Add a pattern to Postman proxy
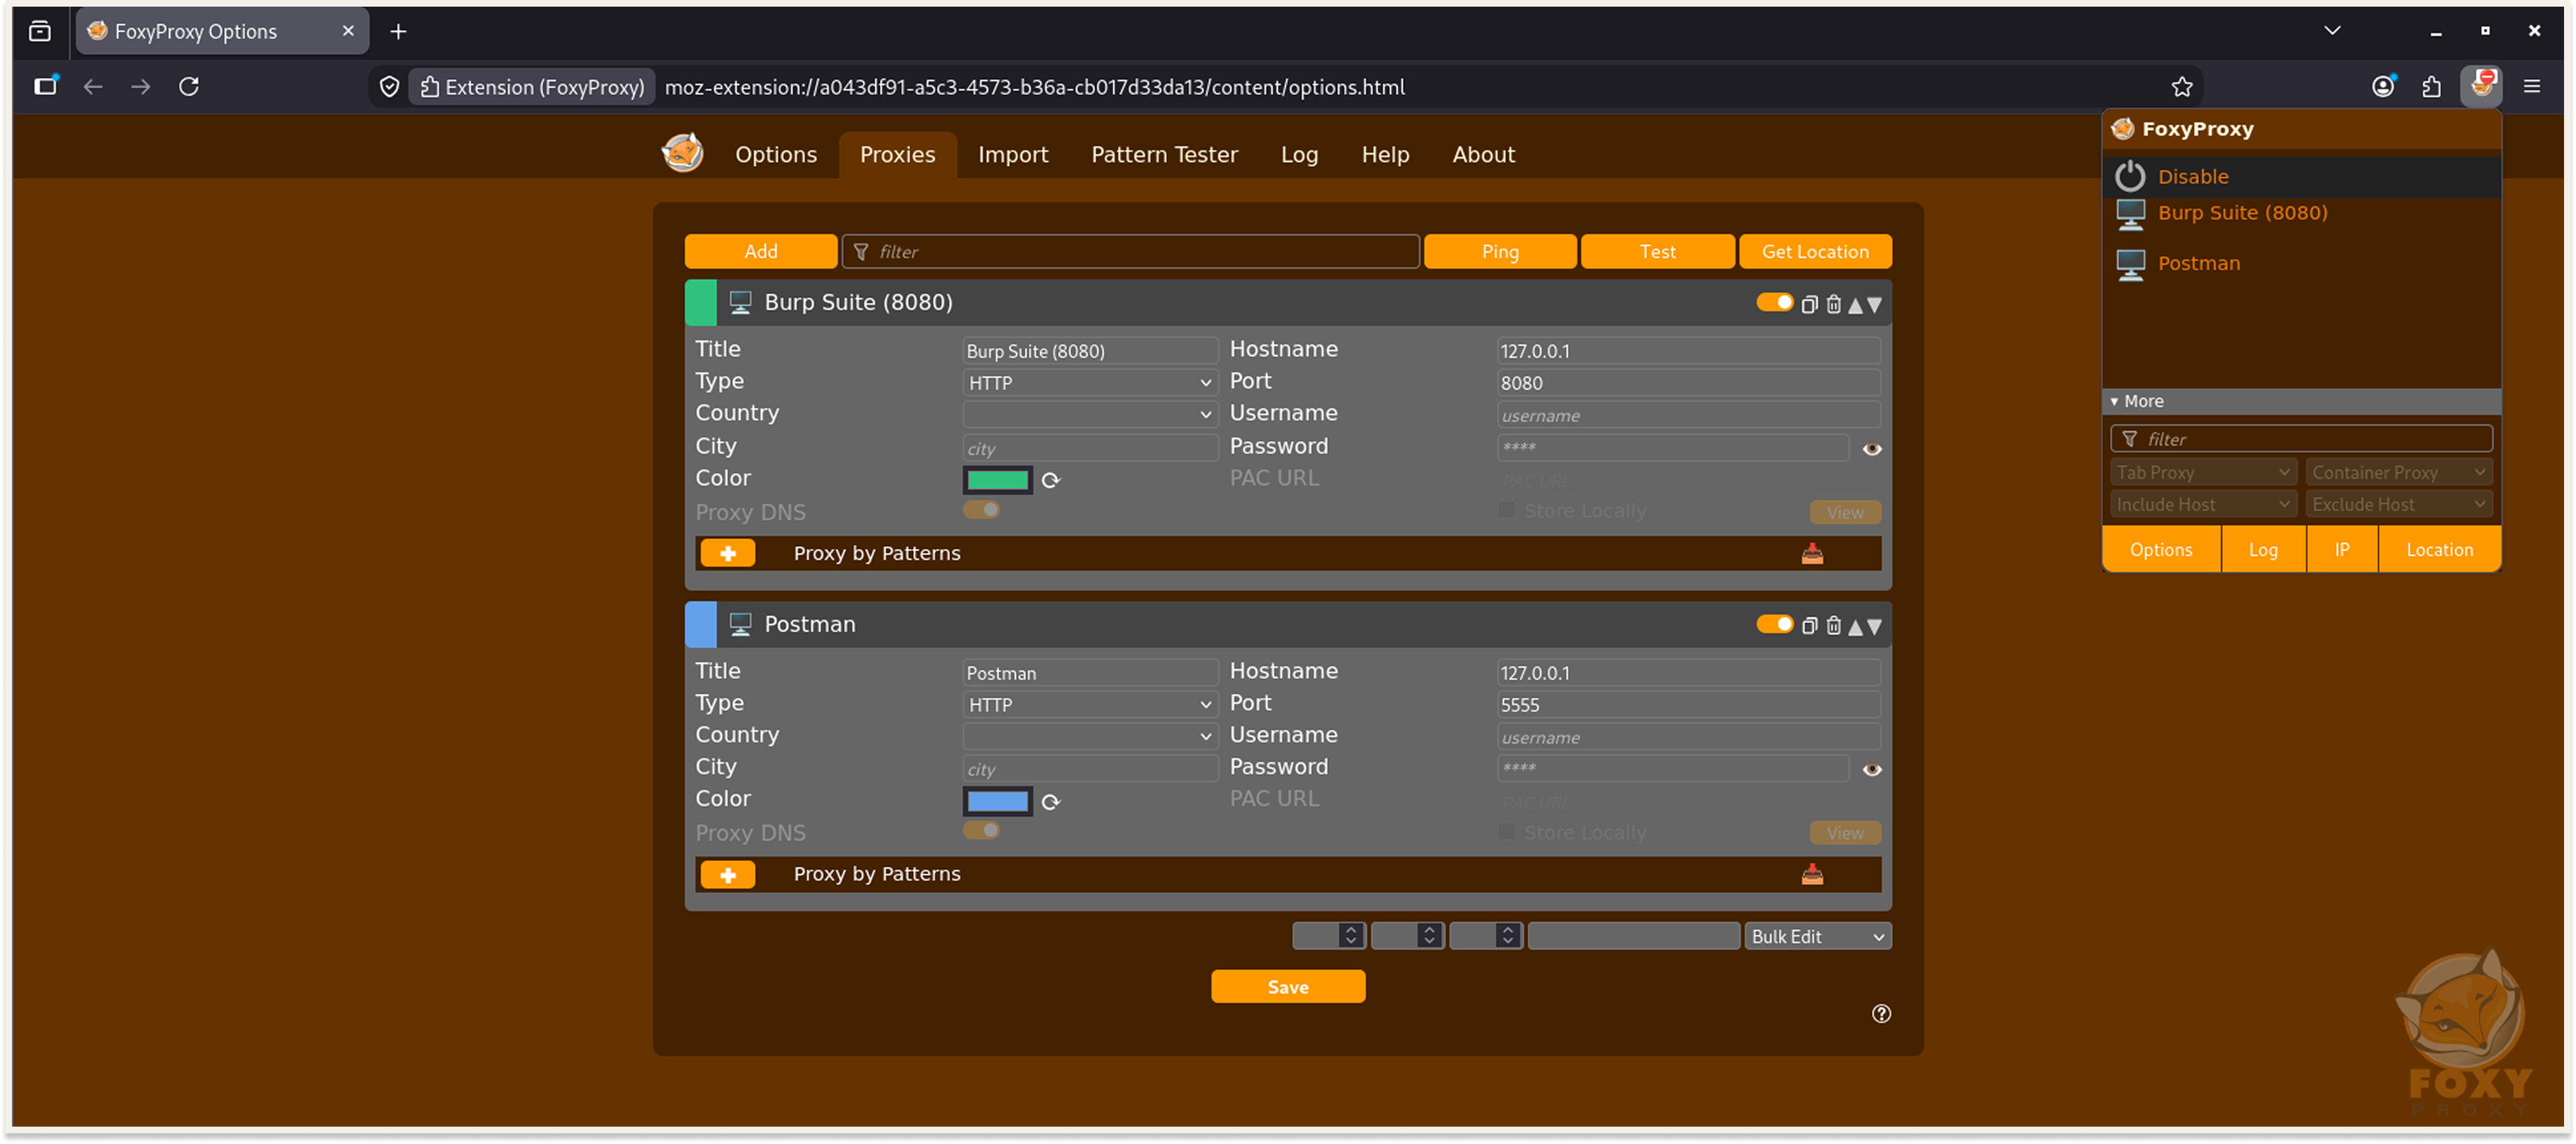Screen dimensions: 2576x1144 pyautogui.click(x=727, y=875)
